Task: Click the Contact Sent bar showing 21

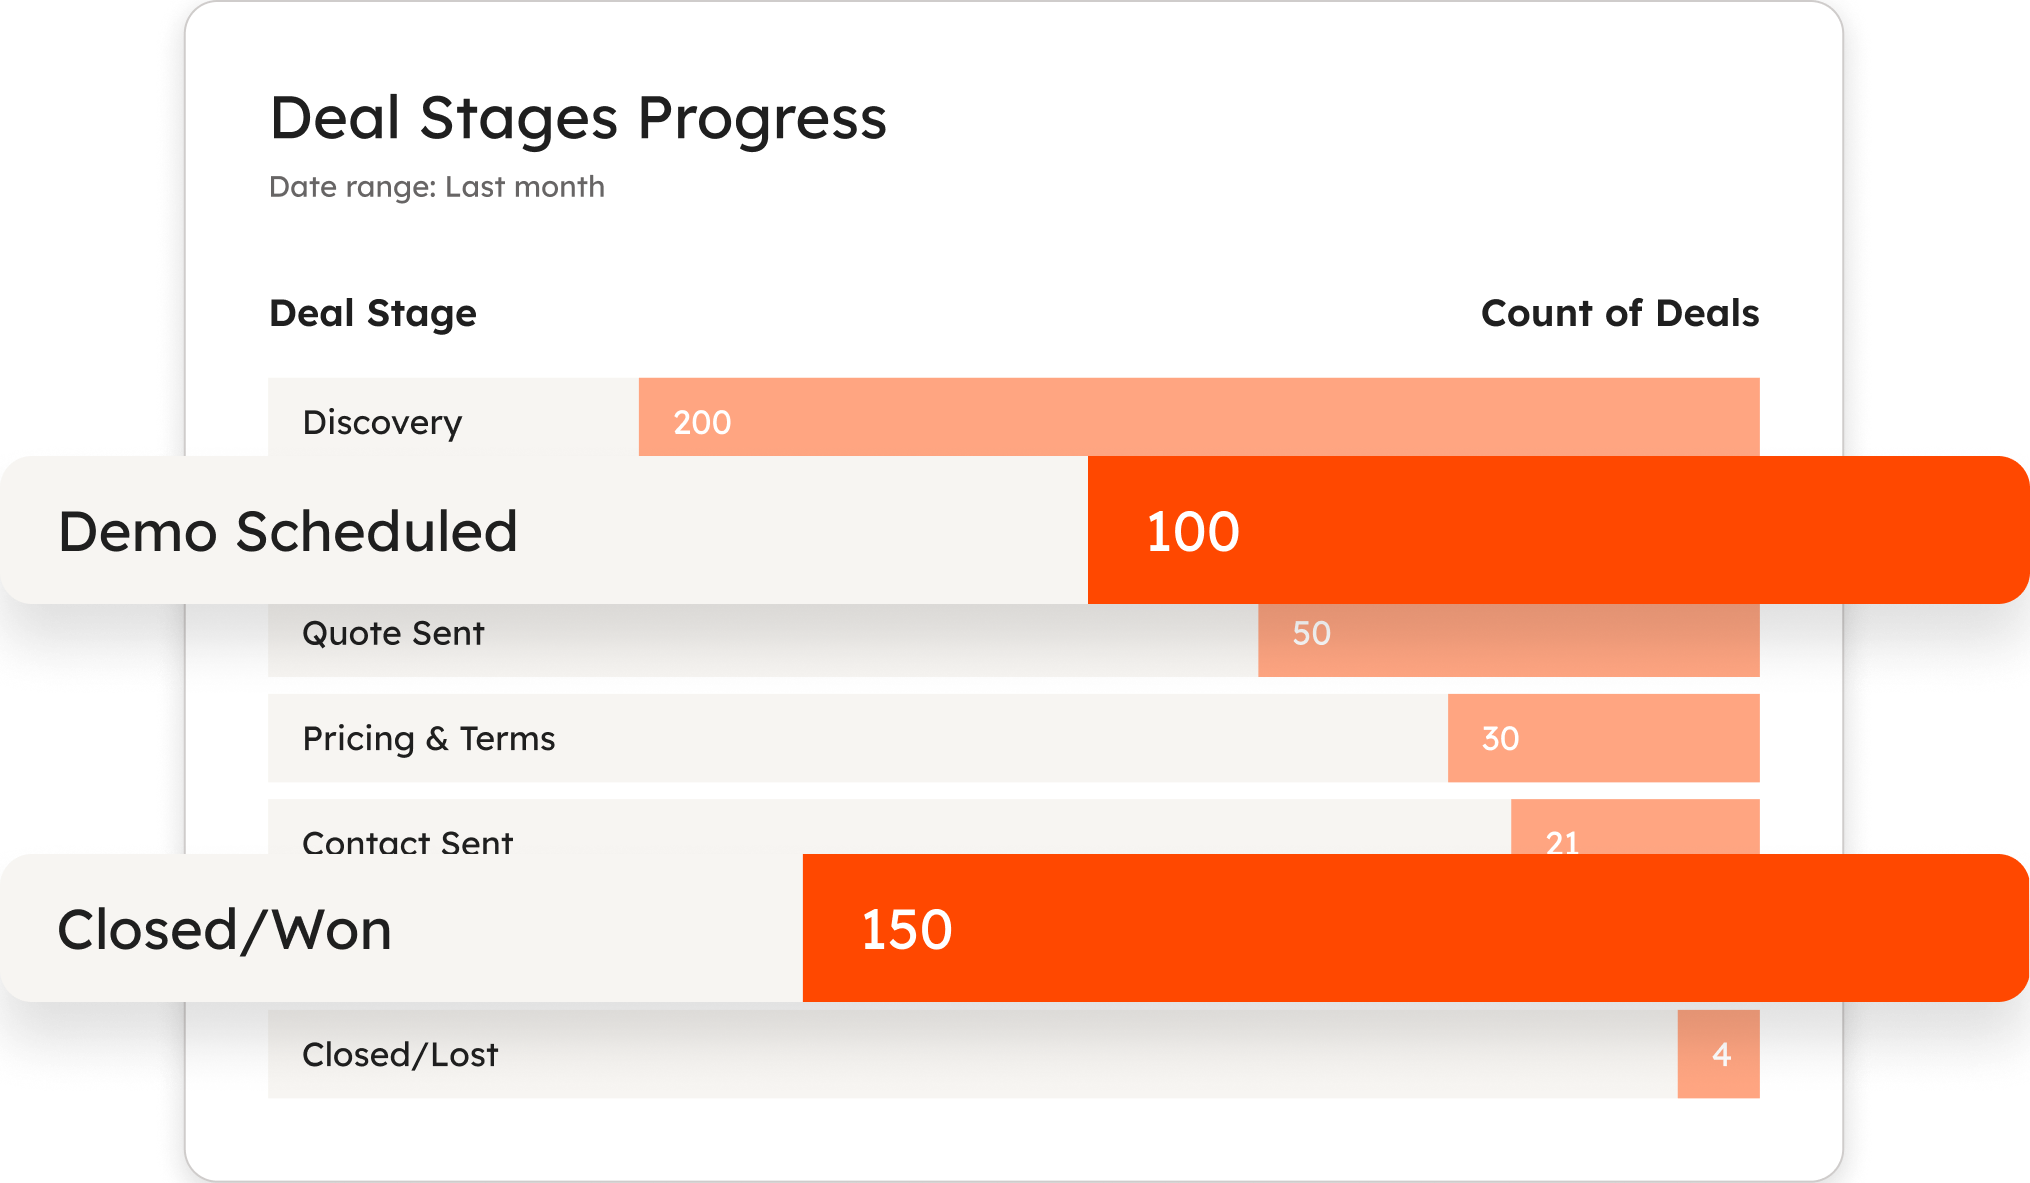Action: click(x=1635, y=827)
